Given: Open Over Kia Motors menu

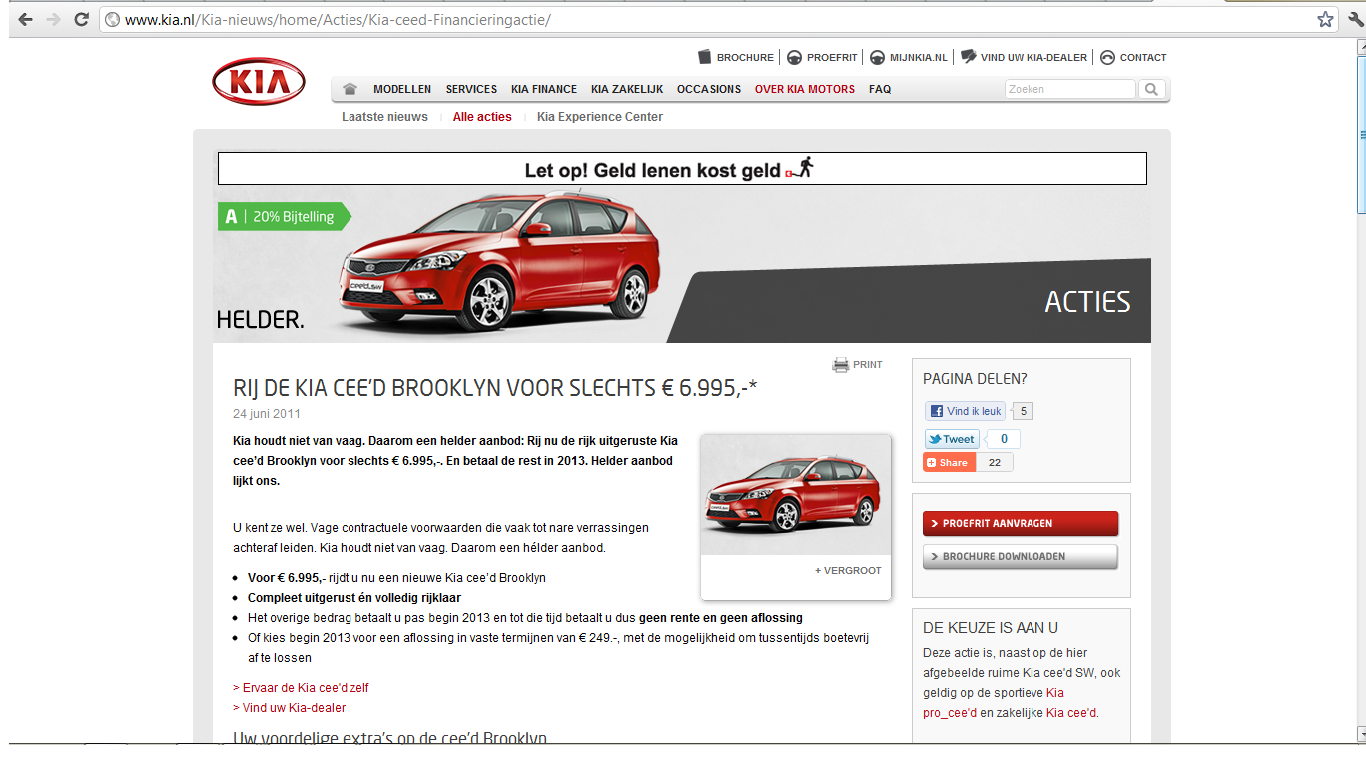Looking at the screenshot, I should [805, 89].
